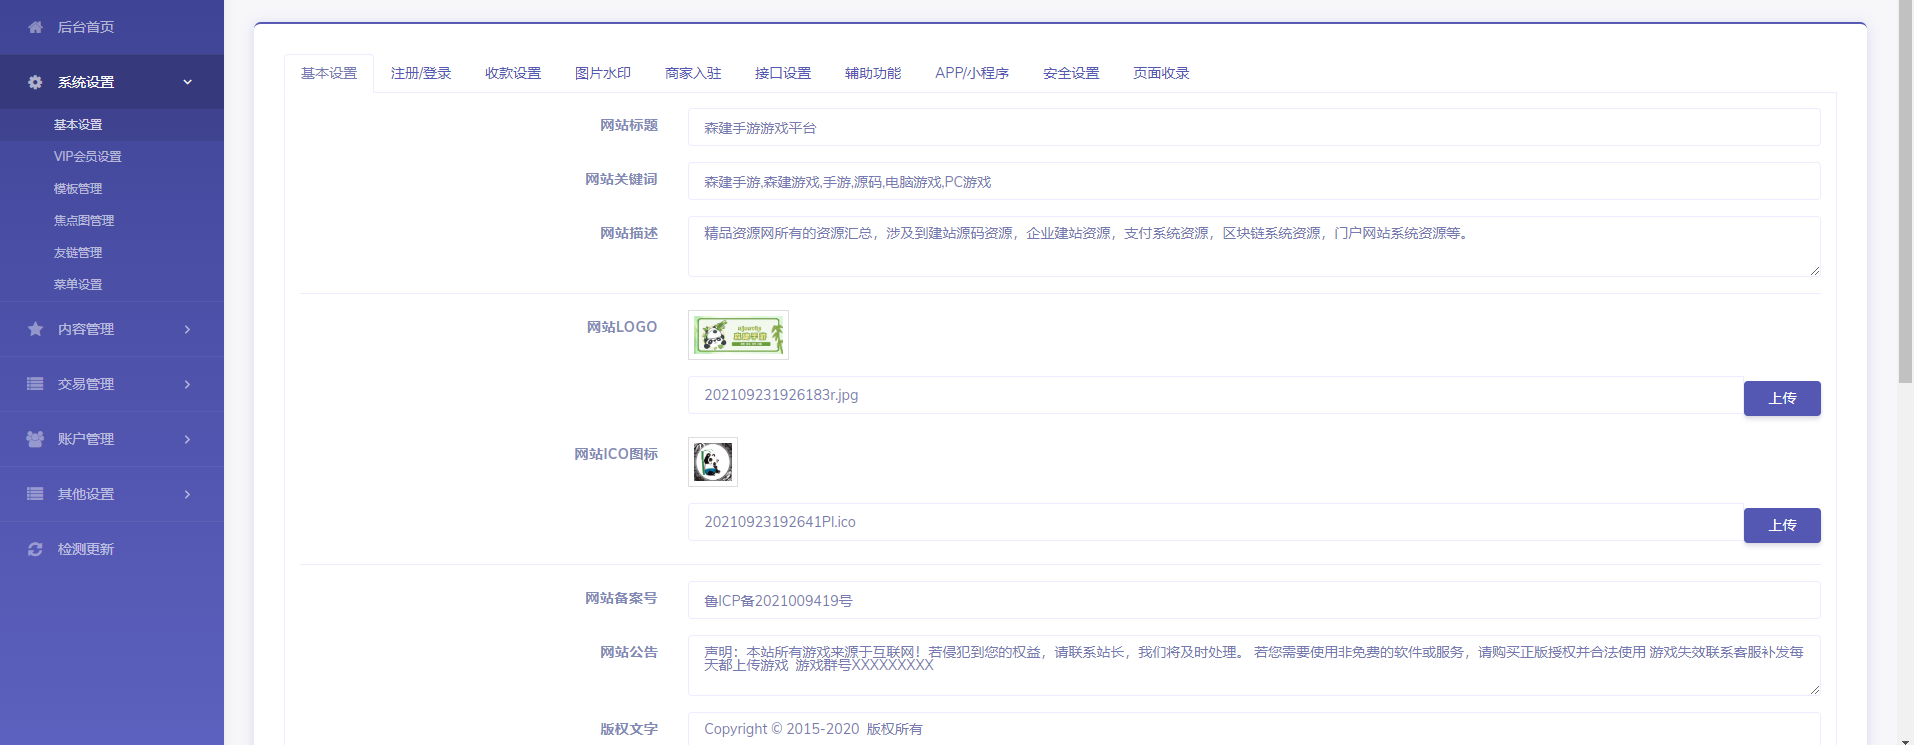Expand the 交易管理 section arrow
This screenshot has height=745, width=1914.
(x=187, y=384)
